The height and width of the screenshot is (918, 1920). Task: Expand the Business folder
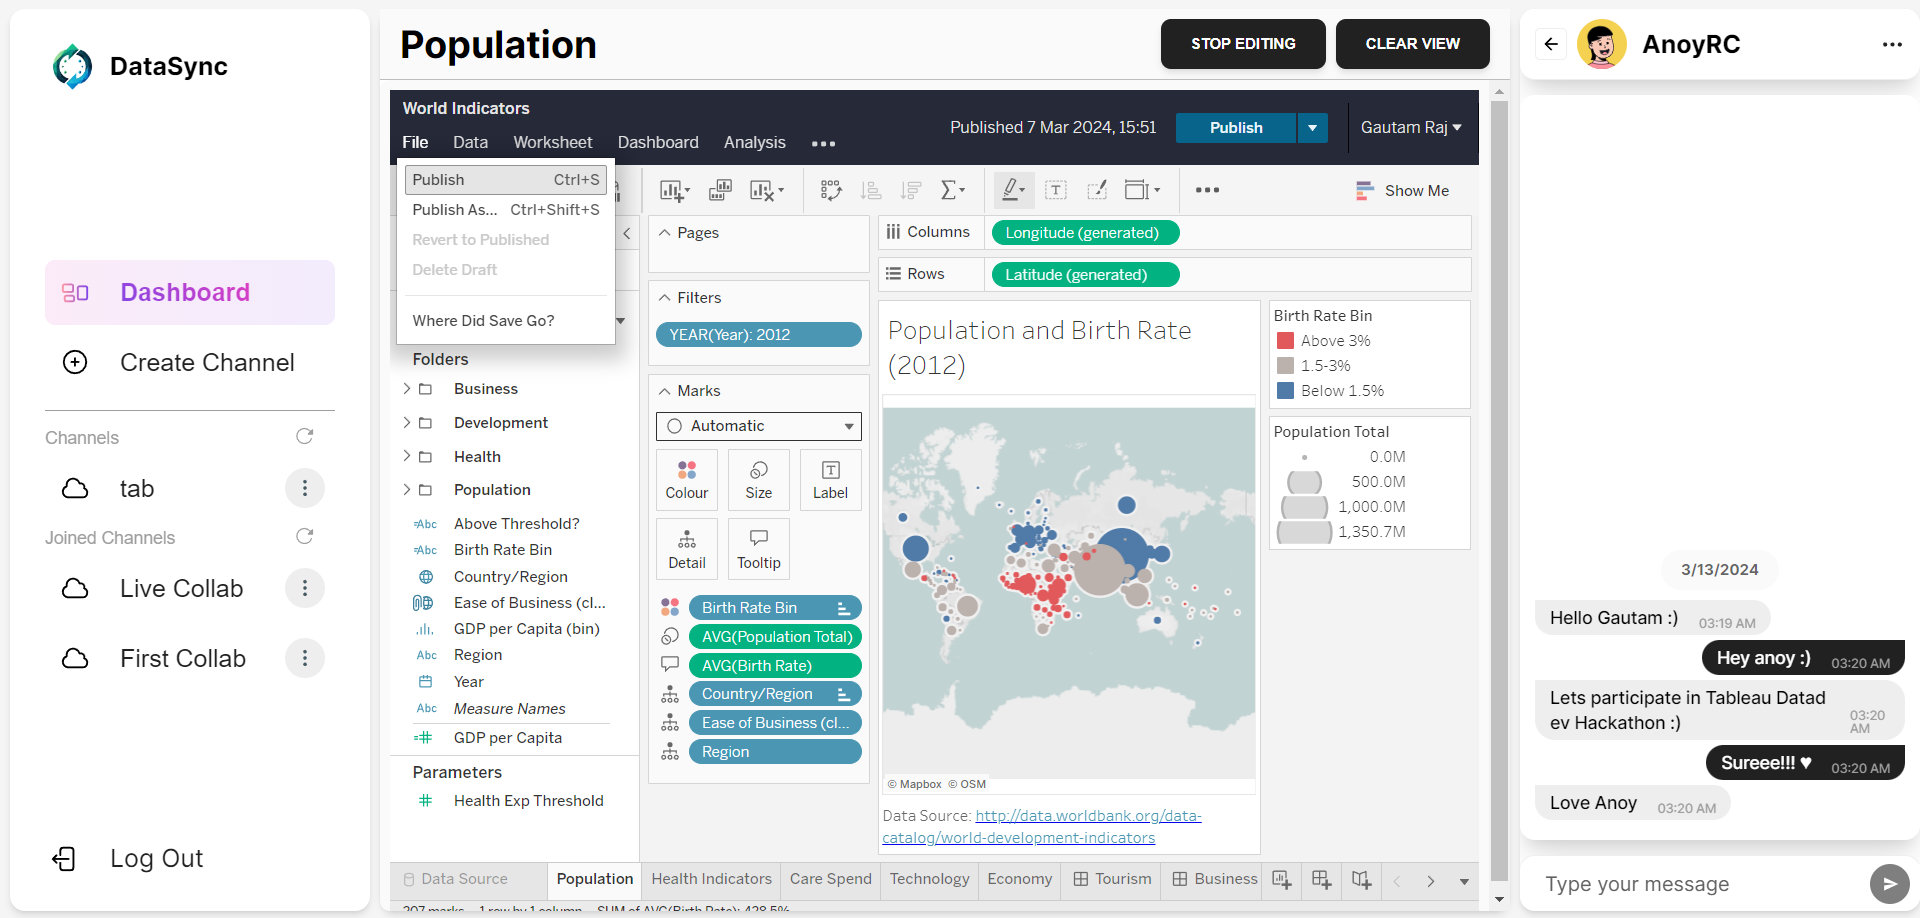[x=407, y=389]
